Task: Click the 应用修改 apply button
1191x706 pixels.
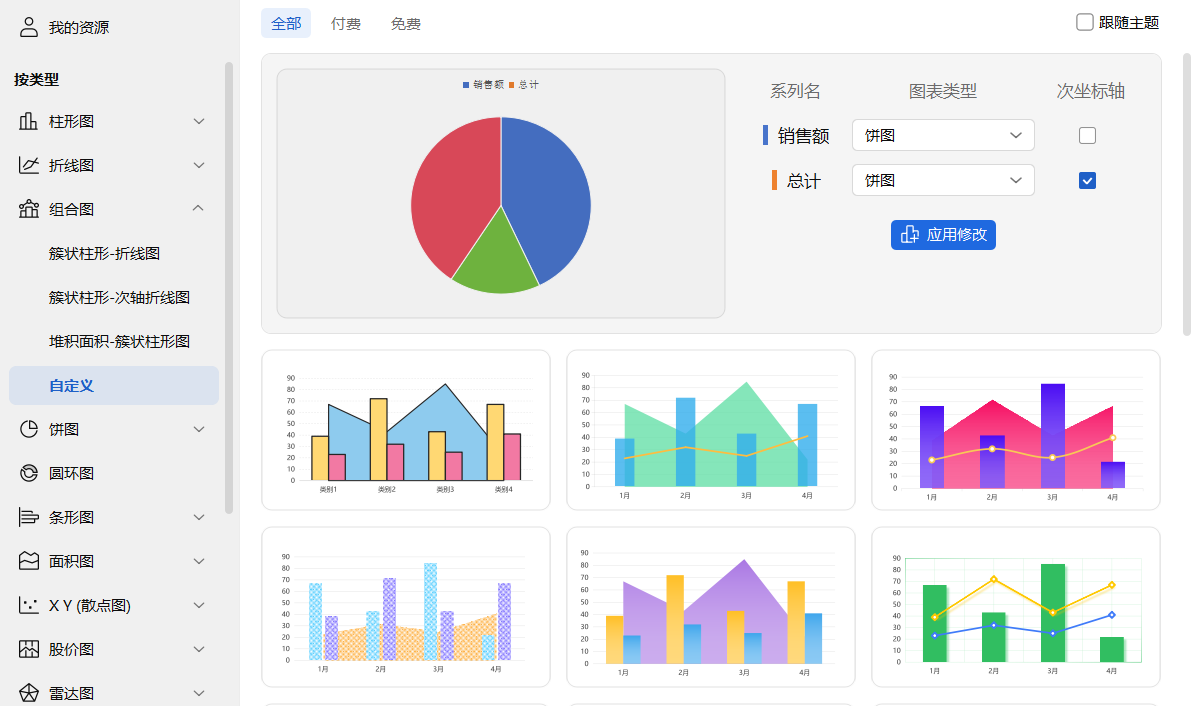Action: point(943,234)
